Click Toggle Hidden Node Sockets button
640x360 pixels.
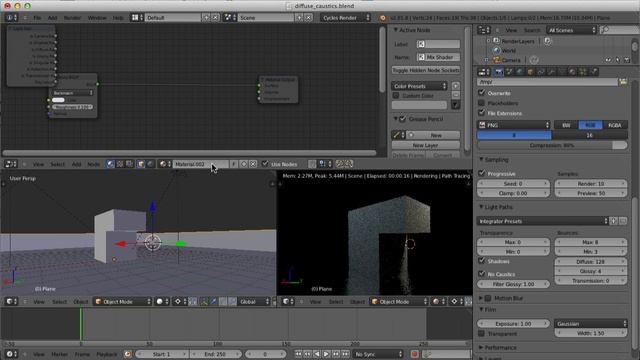[426, 70]
